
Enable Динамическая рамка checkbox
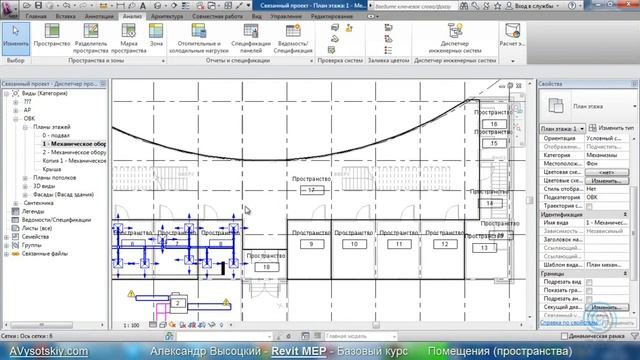point(564,336)
